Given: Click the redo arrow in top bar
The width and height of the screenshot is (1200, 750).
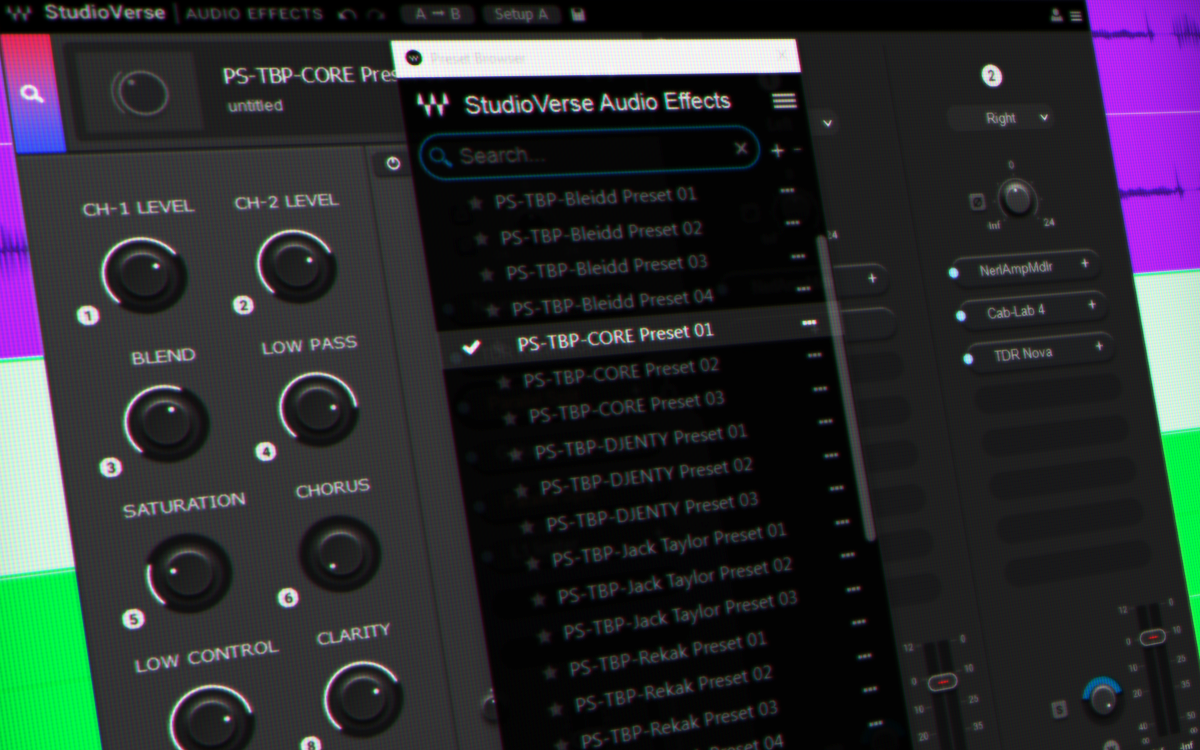Looking at the screenshot, I should click(x=375, y=15).
